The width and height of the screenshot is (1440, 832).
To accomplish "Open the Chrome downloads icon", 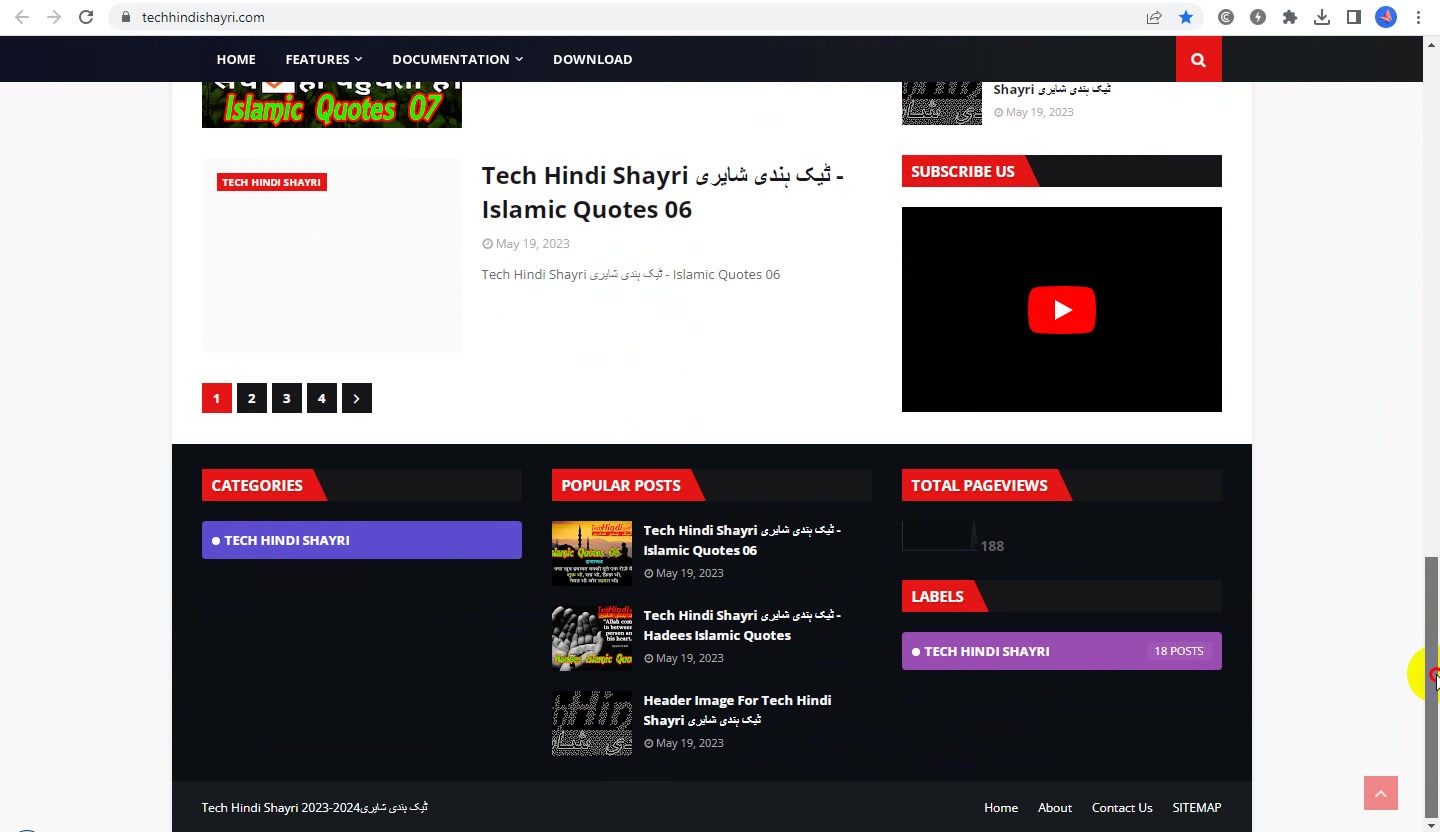I will [1322, 17].
